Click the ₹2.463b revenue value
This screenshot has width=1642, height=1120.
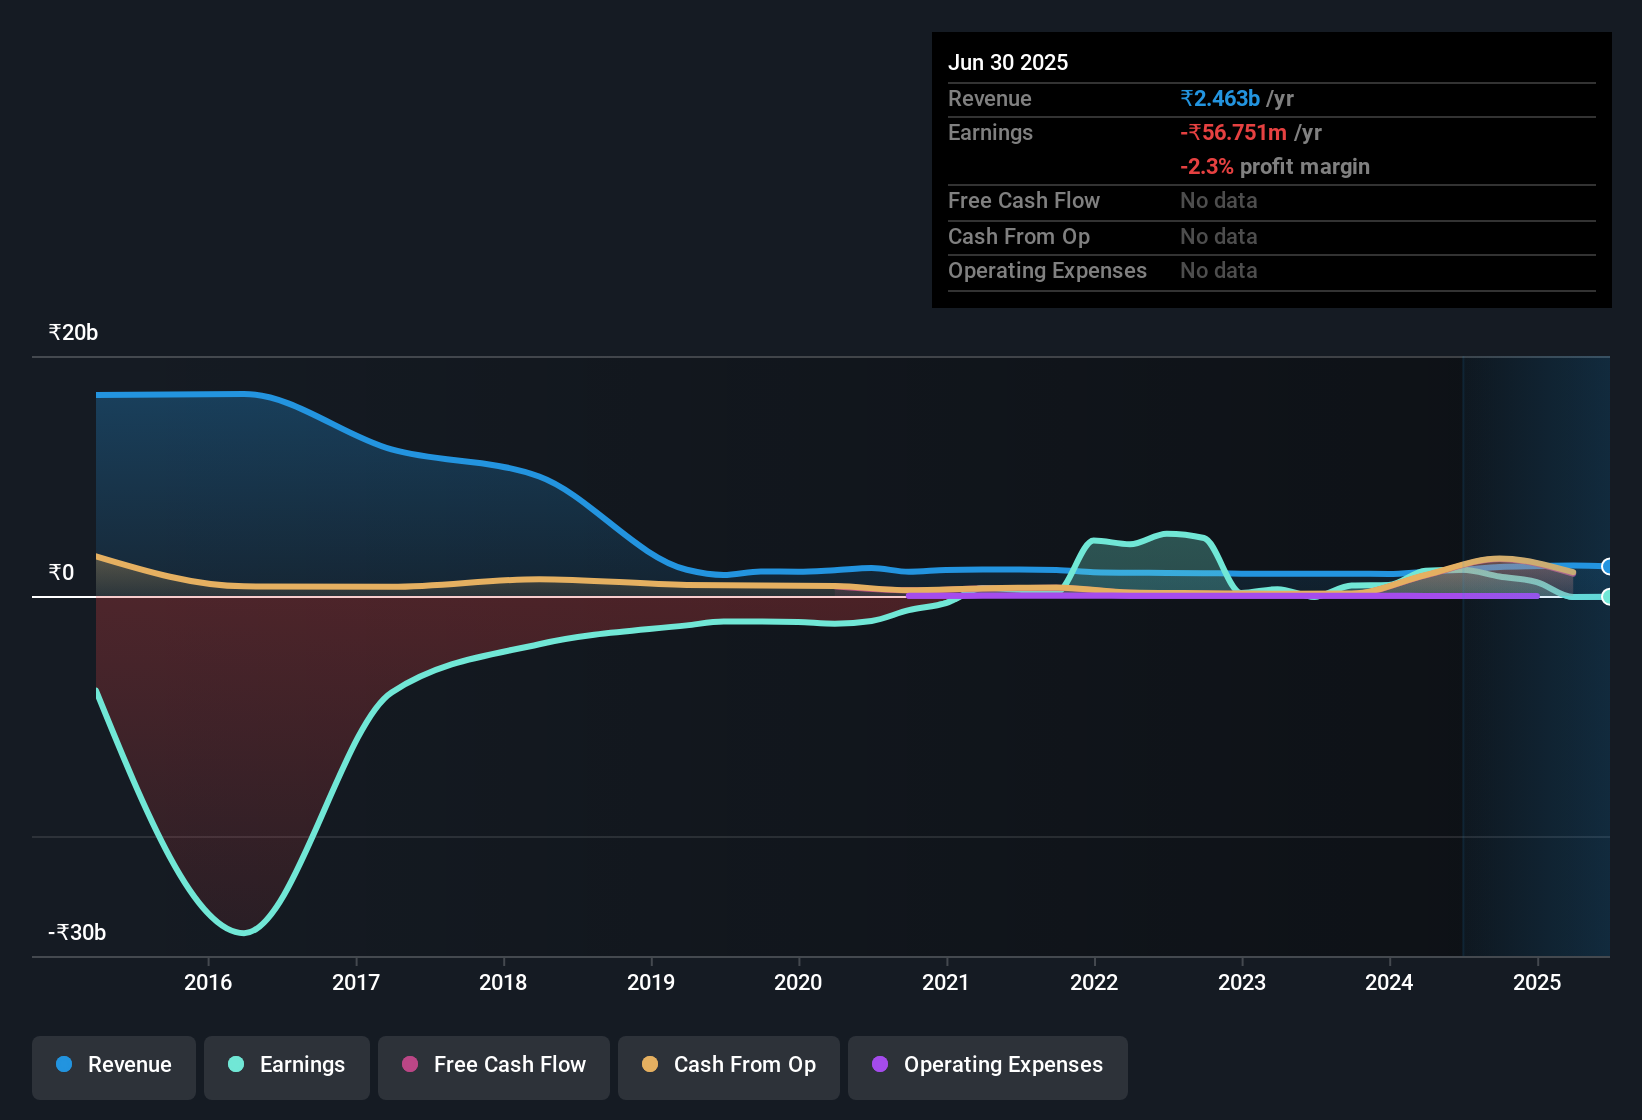[x=1220, y=98]
